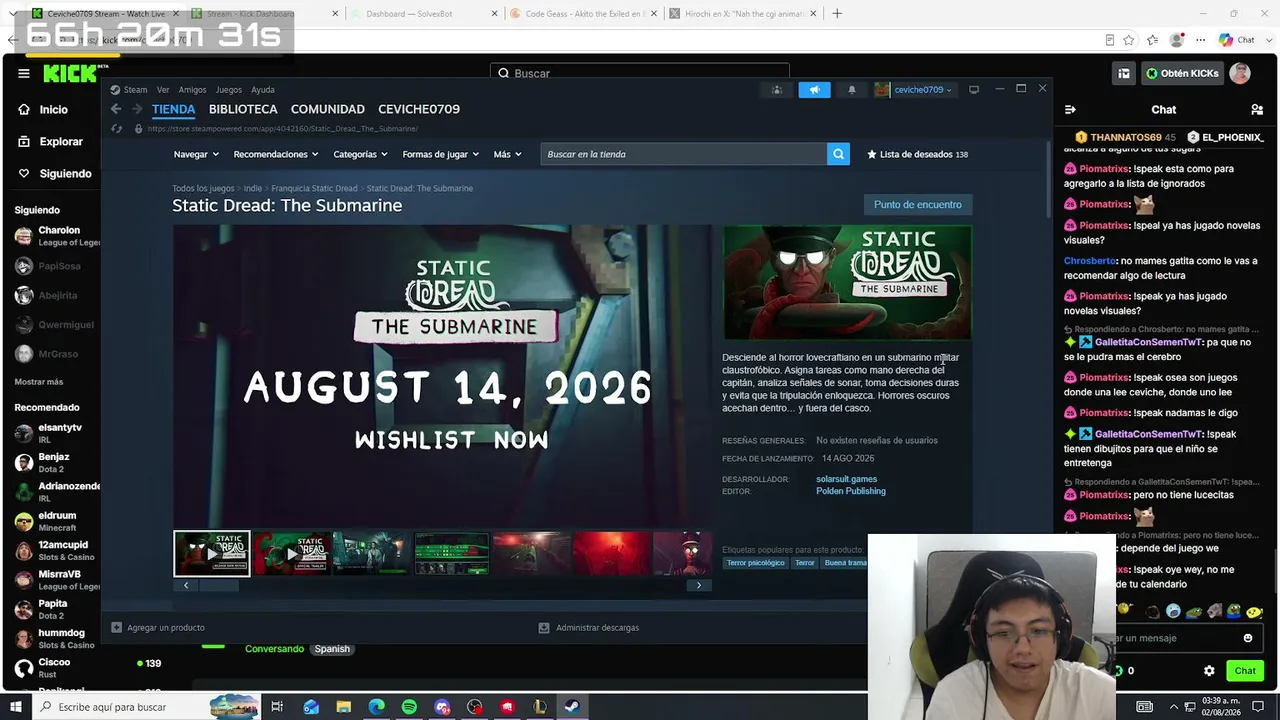Screen dimensions: 1280x720
Task: Click the Franquicia Static Dread breadcrumb
Action: click(x=314, y=188)
